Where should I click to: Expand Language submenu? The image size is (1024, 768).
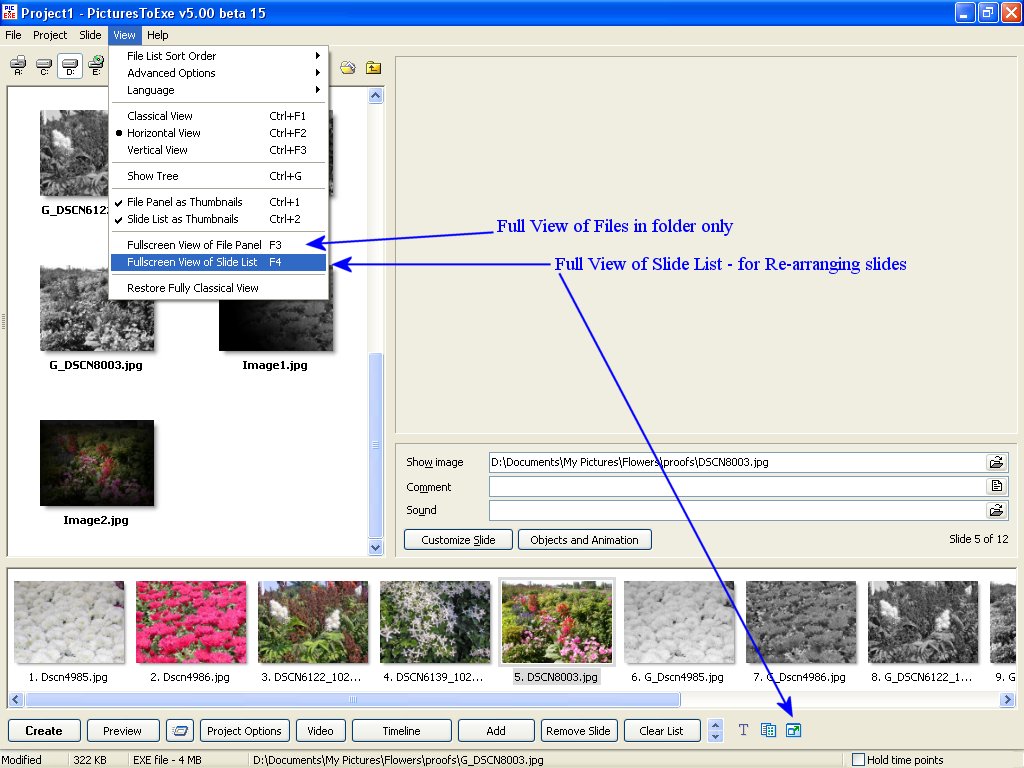[x=218, y=89]
